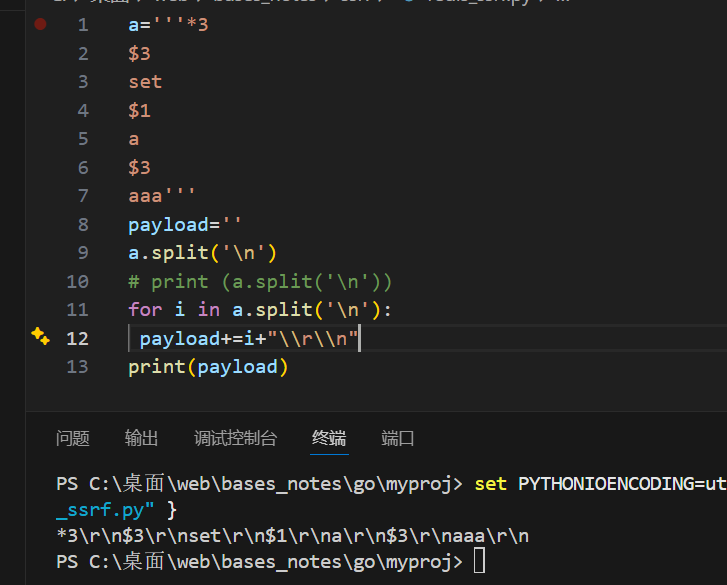
Task: Switch to the 问题 panel tab
Action: (73, 438)
